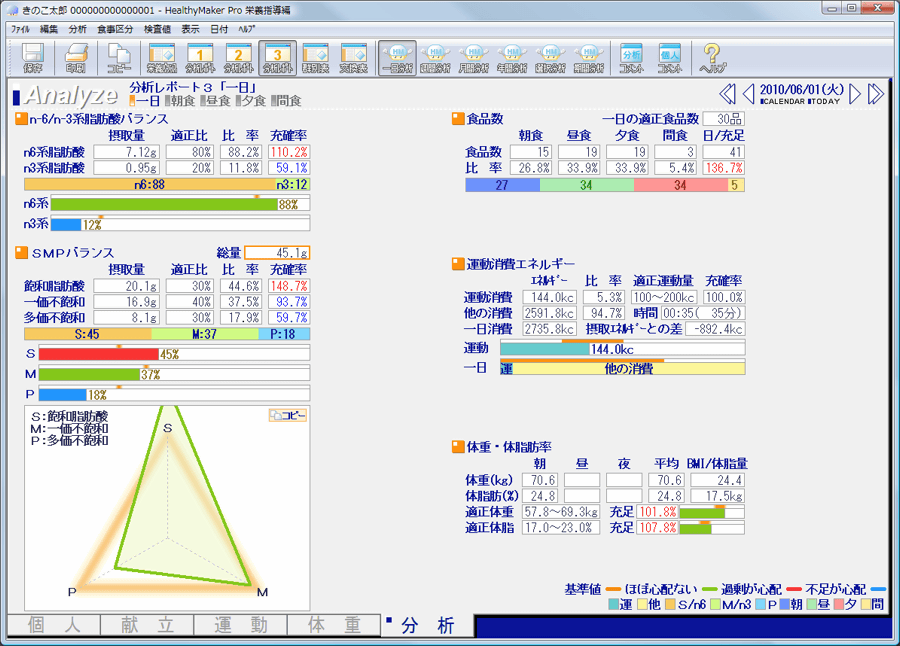Select the 間食 meal filter
Image resolution: width=900 pixels, height=646 pixels.
click(286, 101)
